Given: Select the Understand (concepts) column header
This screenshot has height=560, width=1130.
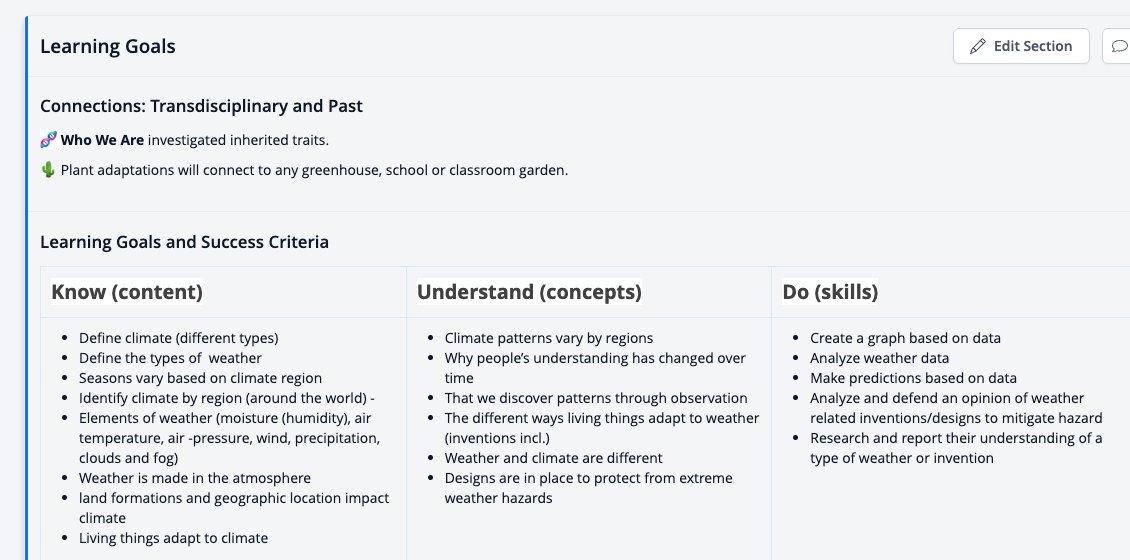Looking at the screenshot, I should [529, 292].
